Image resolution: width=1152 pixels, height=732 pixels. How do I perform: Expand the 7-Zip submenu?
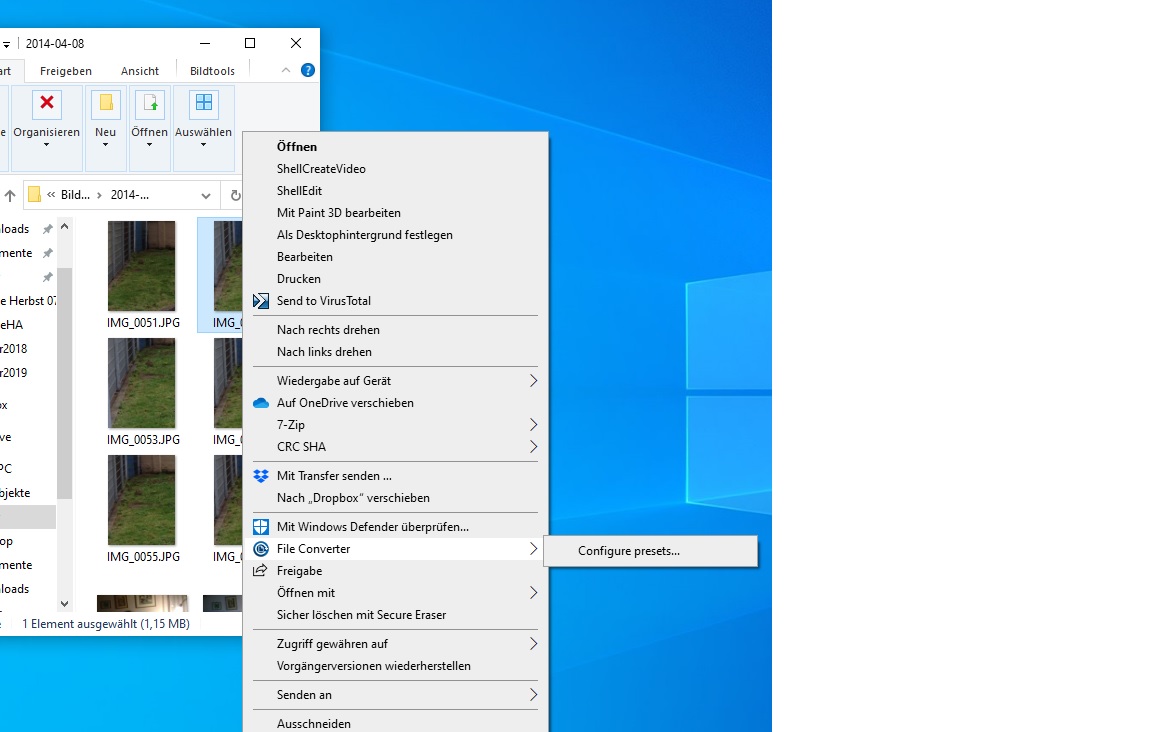[535, 425]
